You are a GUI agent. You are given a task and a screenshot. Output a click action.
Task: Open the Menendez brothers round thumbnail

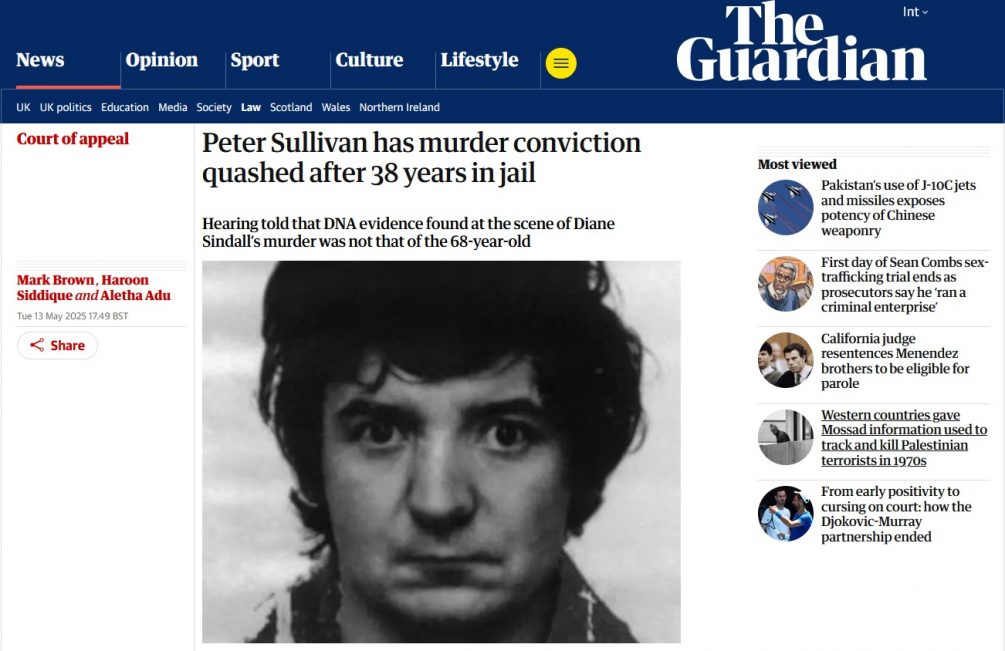785,360
